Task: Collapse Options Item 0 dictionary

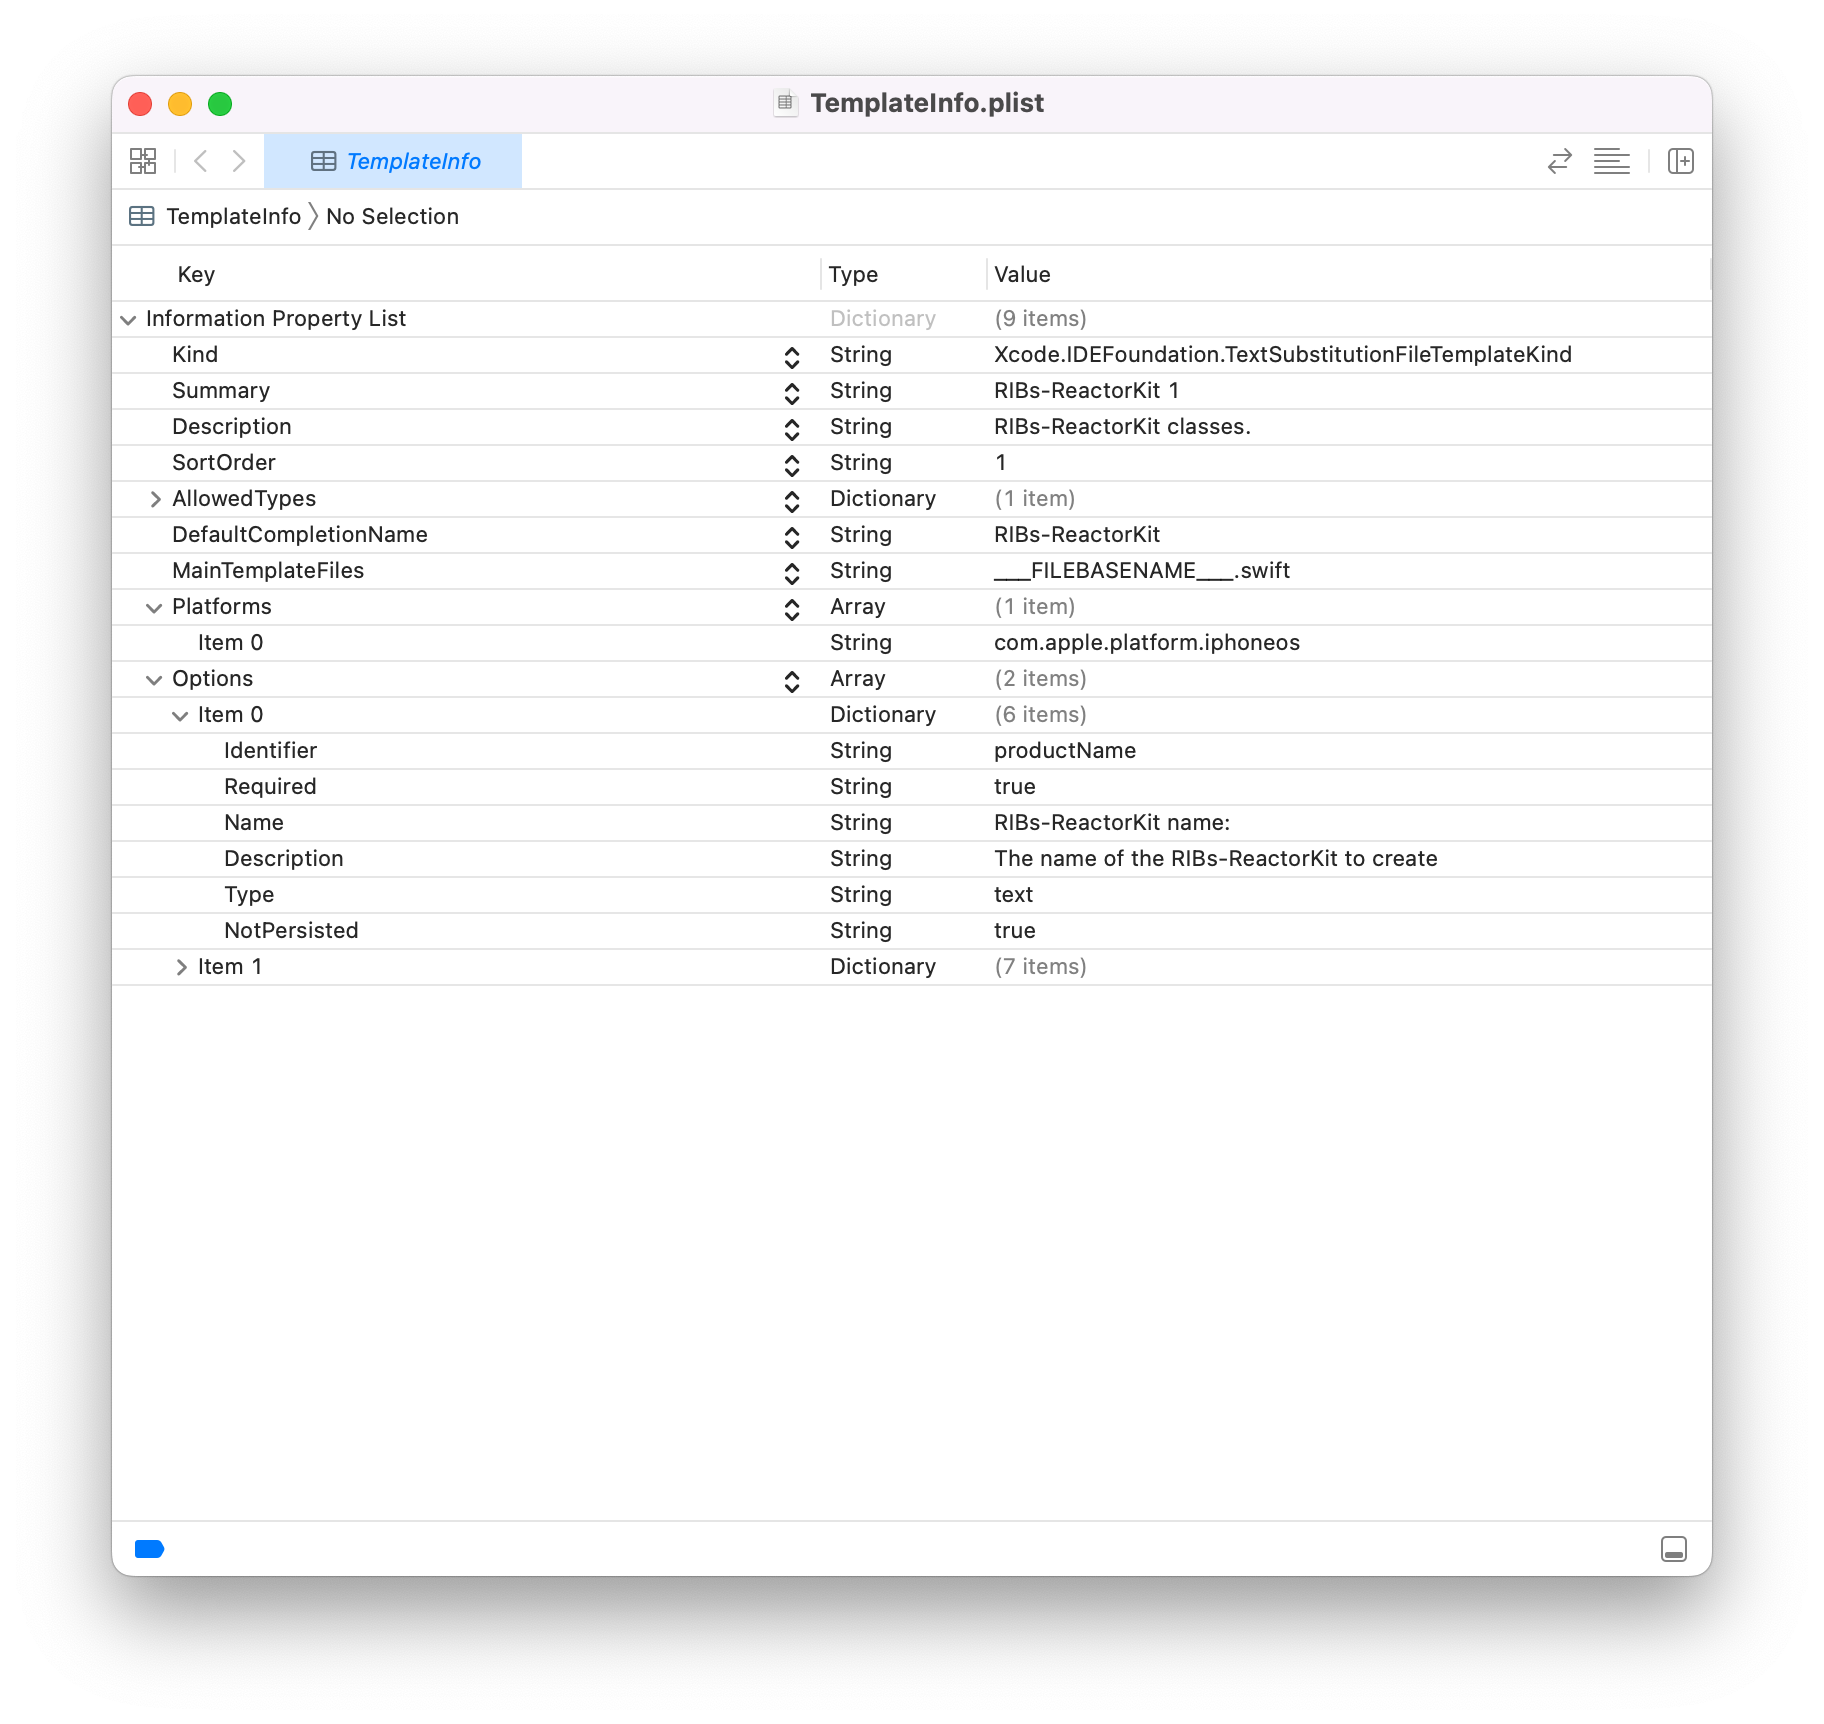Action: (x=180, y=716)
